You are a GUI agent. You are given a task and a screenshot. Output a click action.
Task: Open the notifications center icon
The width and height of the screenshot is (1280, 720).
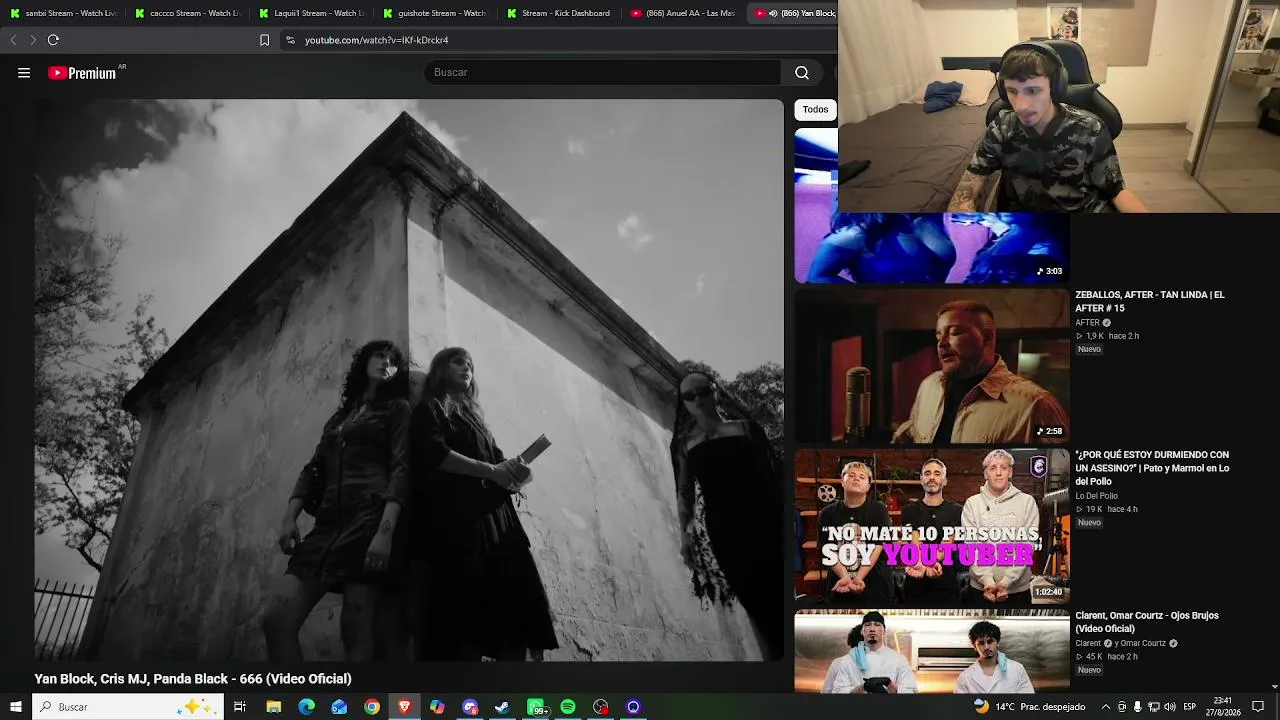pyautogui.click(x=1258, y=707)
